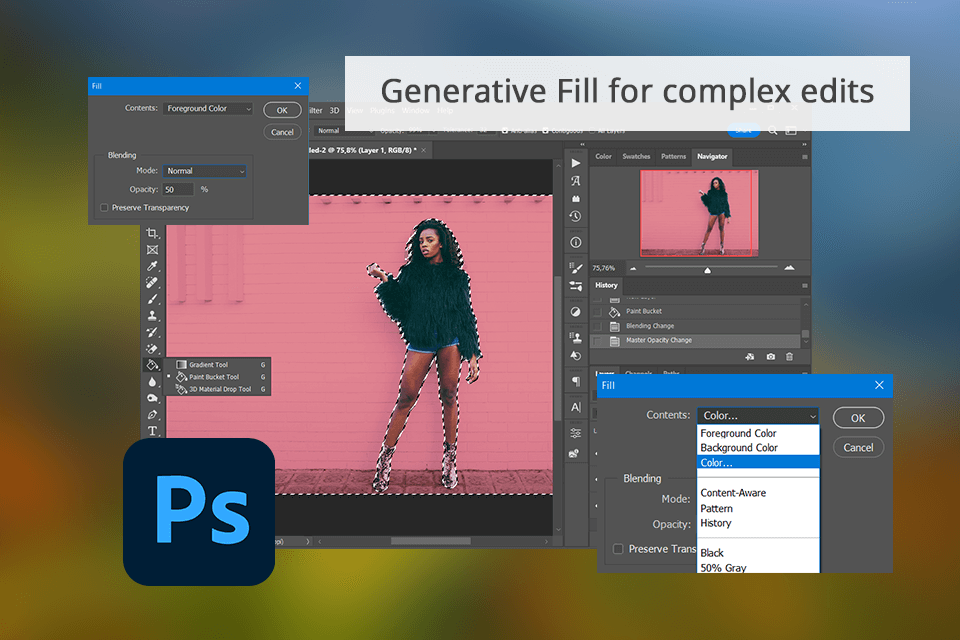Viewport: 960px width, 640px height.
Task: Pick the Brush tool in the left toolbar
Action: 152,299
